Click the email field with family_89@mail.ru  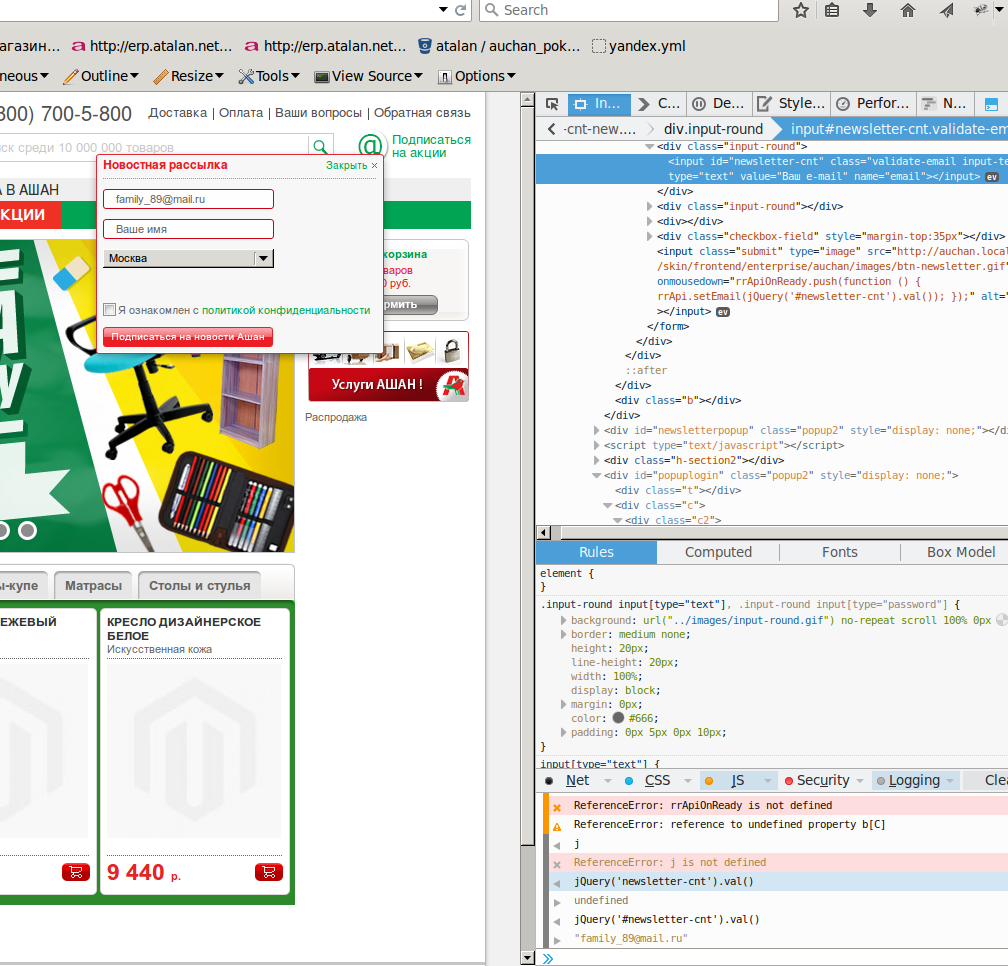tap(188, 199)
